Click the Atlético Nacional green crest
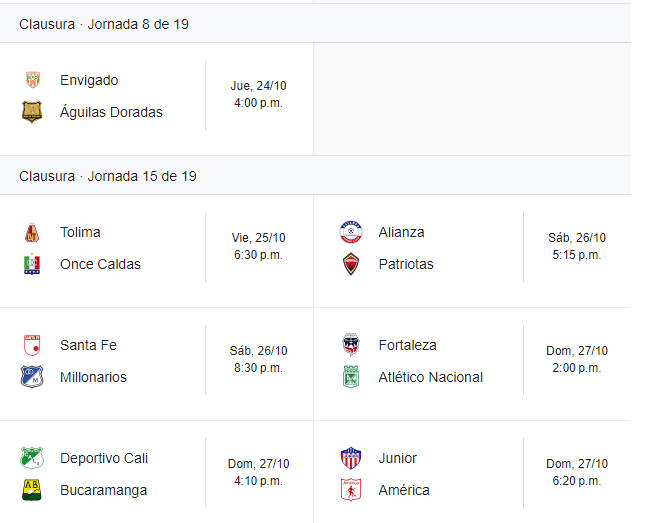The width and height of the screenshot is (649, 523). click(x=351, y=377)
